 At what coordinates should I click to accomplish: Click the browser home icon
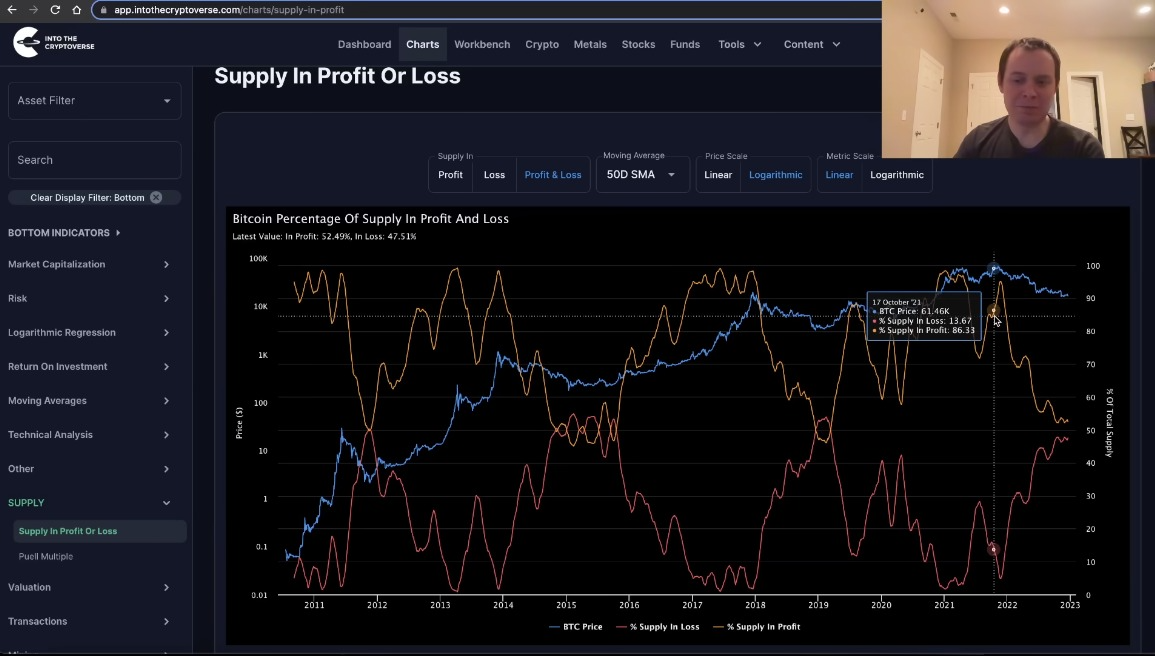pos(77,10)
